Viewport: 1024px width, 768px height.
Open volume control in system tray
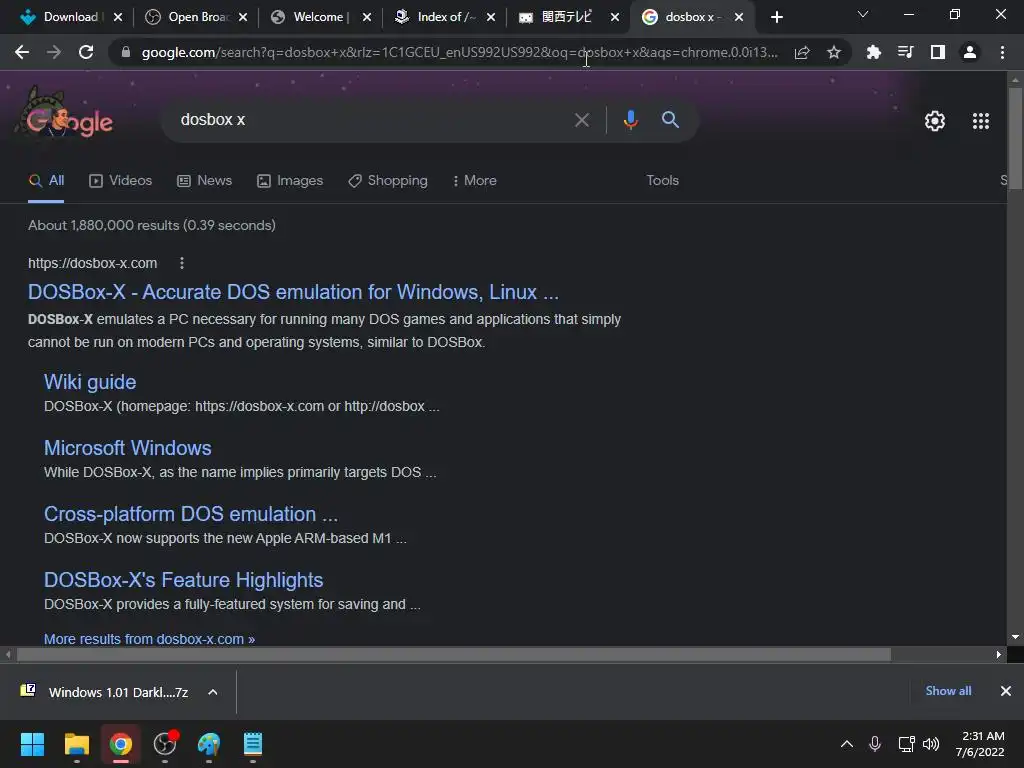tap(931, 744)
